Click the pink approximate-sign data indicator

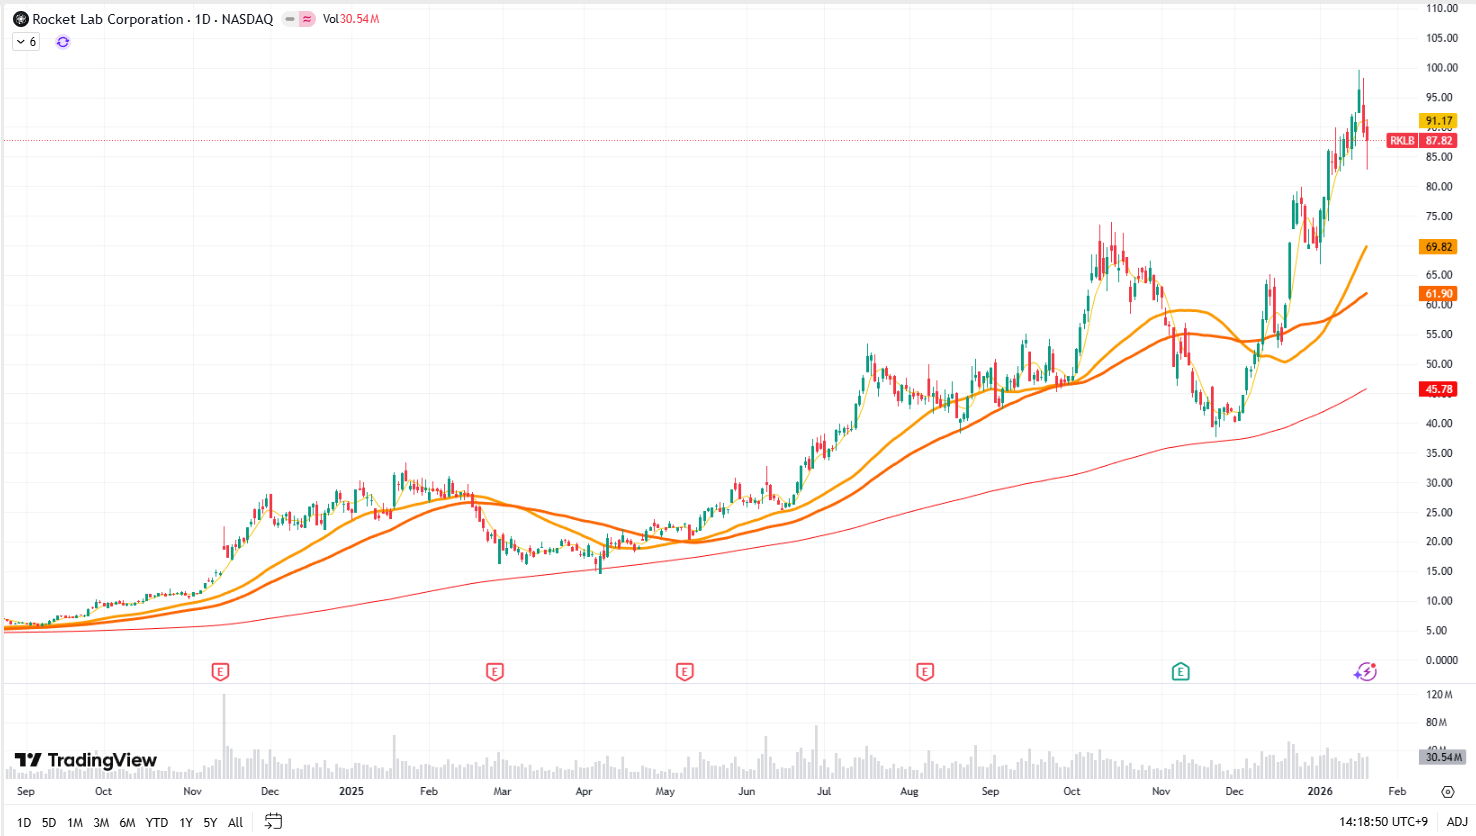pos(307,19)
